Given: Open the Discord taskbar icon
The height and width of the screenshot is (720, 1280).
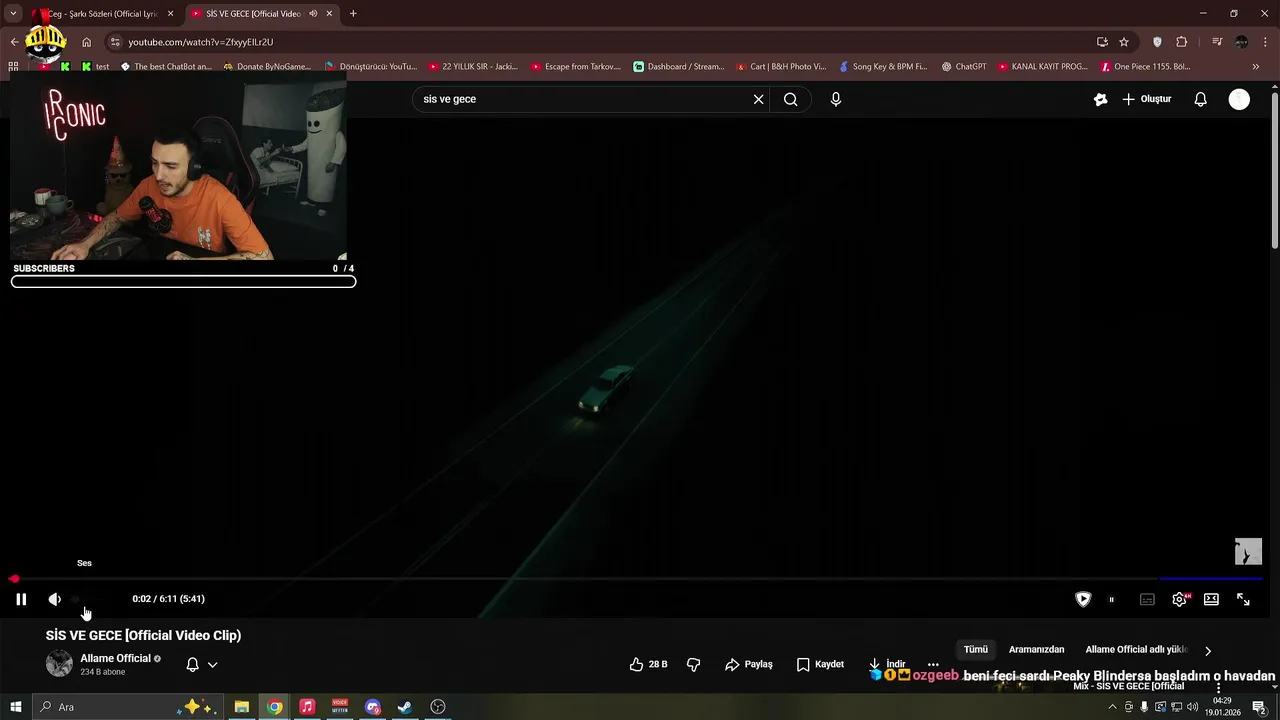Looking at the screenshot, I should [373, 707].
